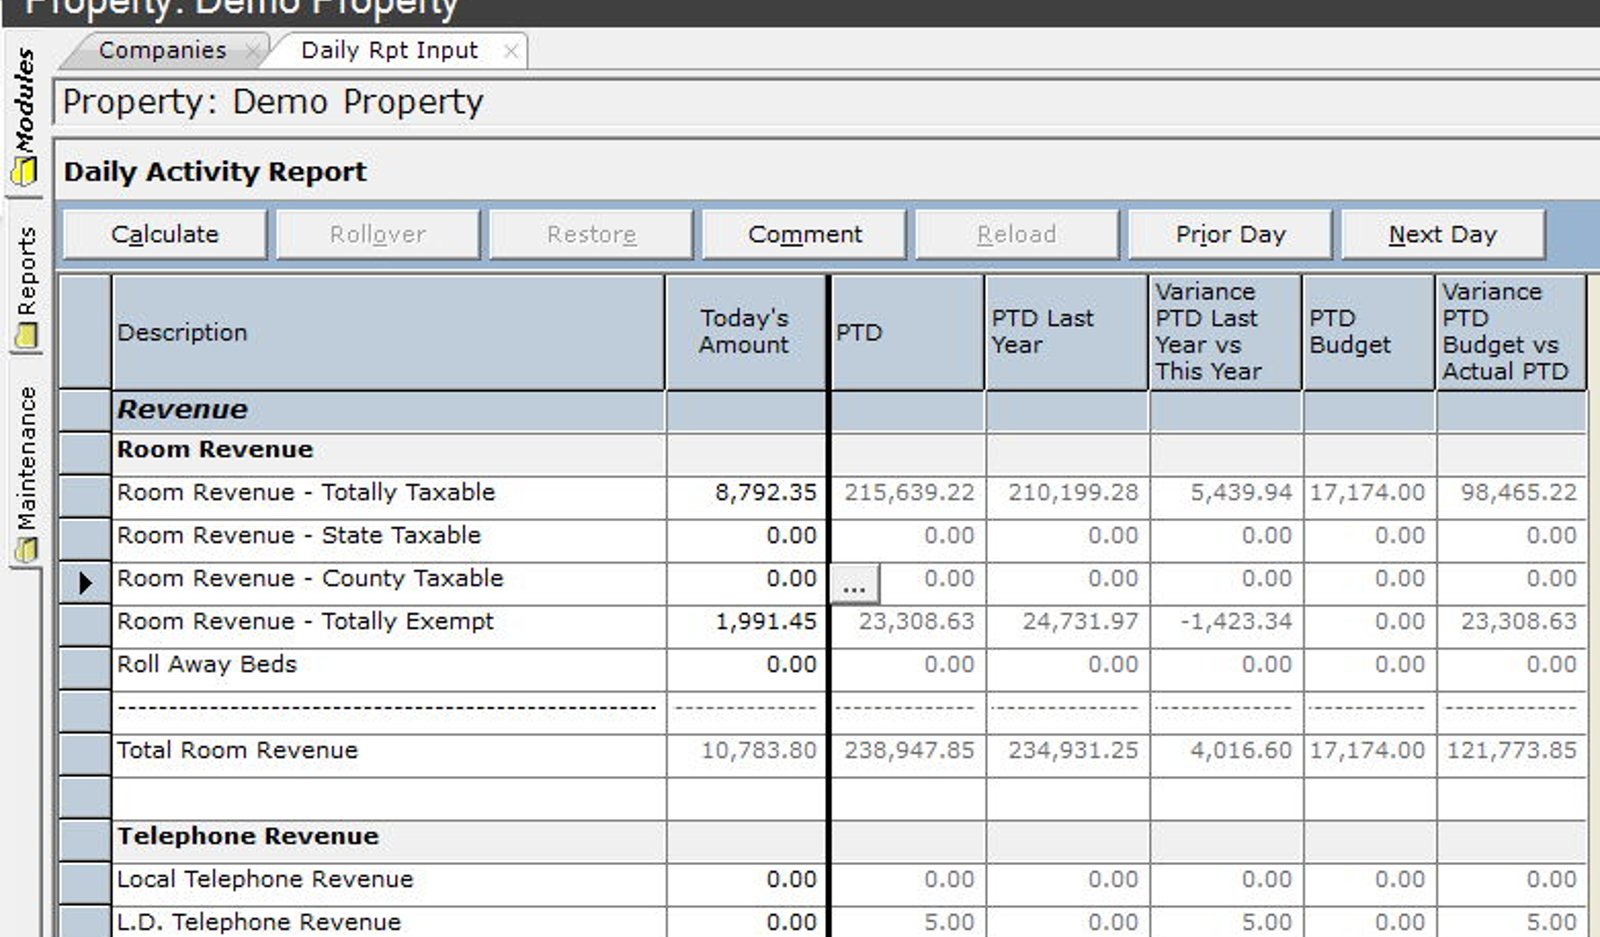Click the Modules folder icon

[24, 173]
